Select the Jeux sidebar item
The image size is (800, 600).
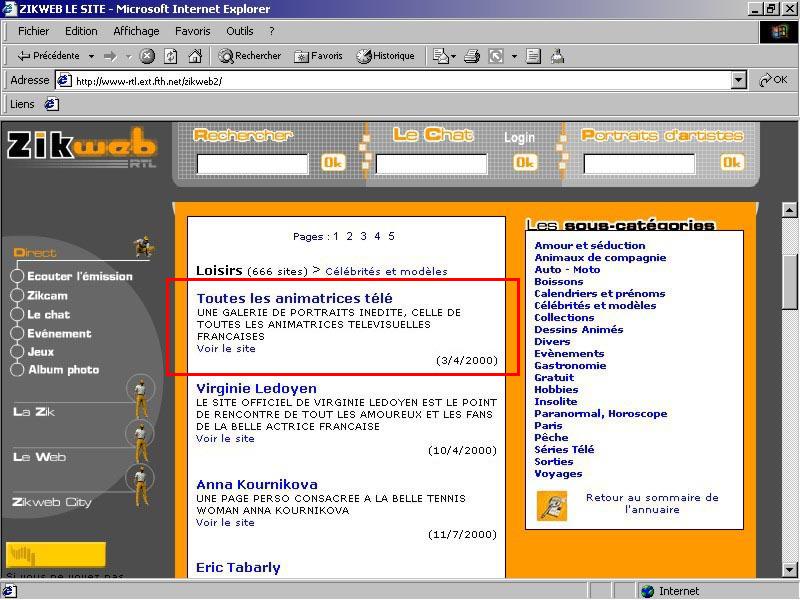(41, 352)
